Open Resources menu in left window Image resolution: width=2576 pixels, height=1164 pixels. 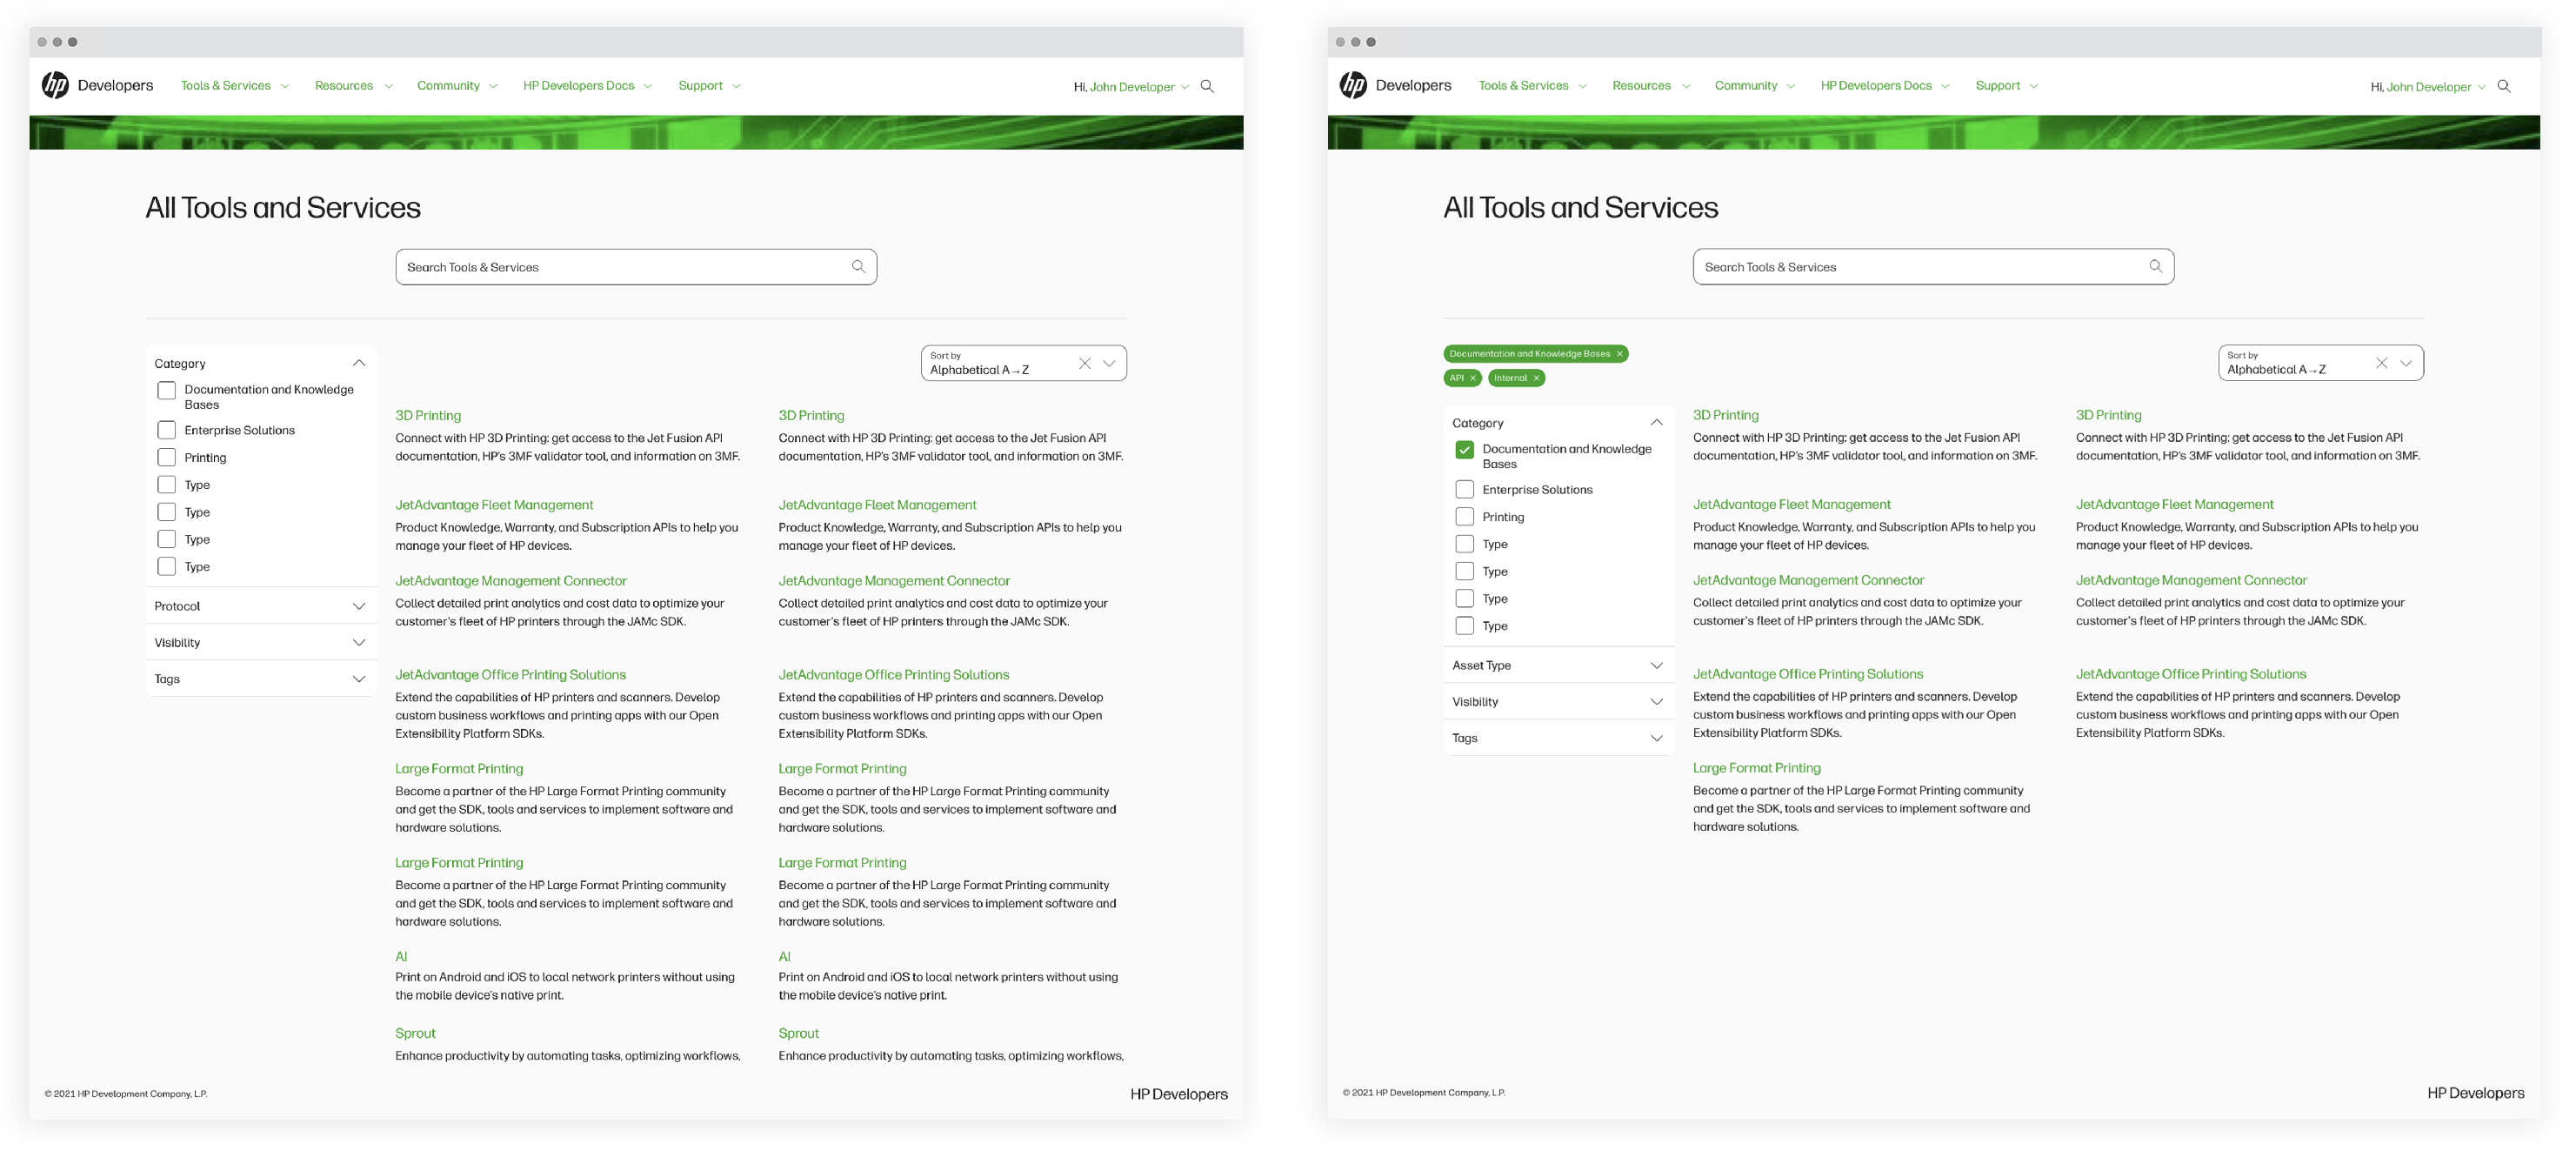click(353, 86)
